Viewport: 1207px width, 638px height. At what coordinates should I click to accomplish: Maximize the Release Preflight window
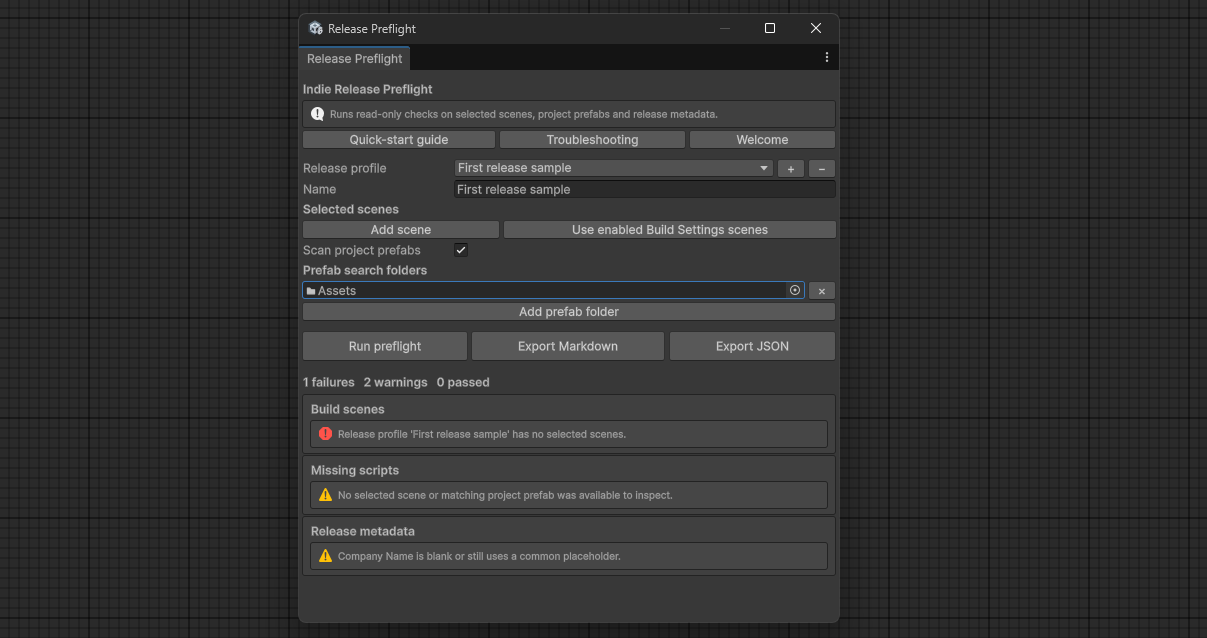coord(770,28)
